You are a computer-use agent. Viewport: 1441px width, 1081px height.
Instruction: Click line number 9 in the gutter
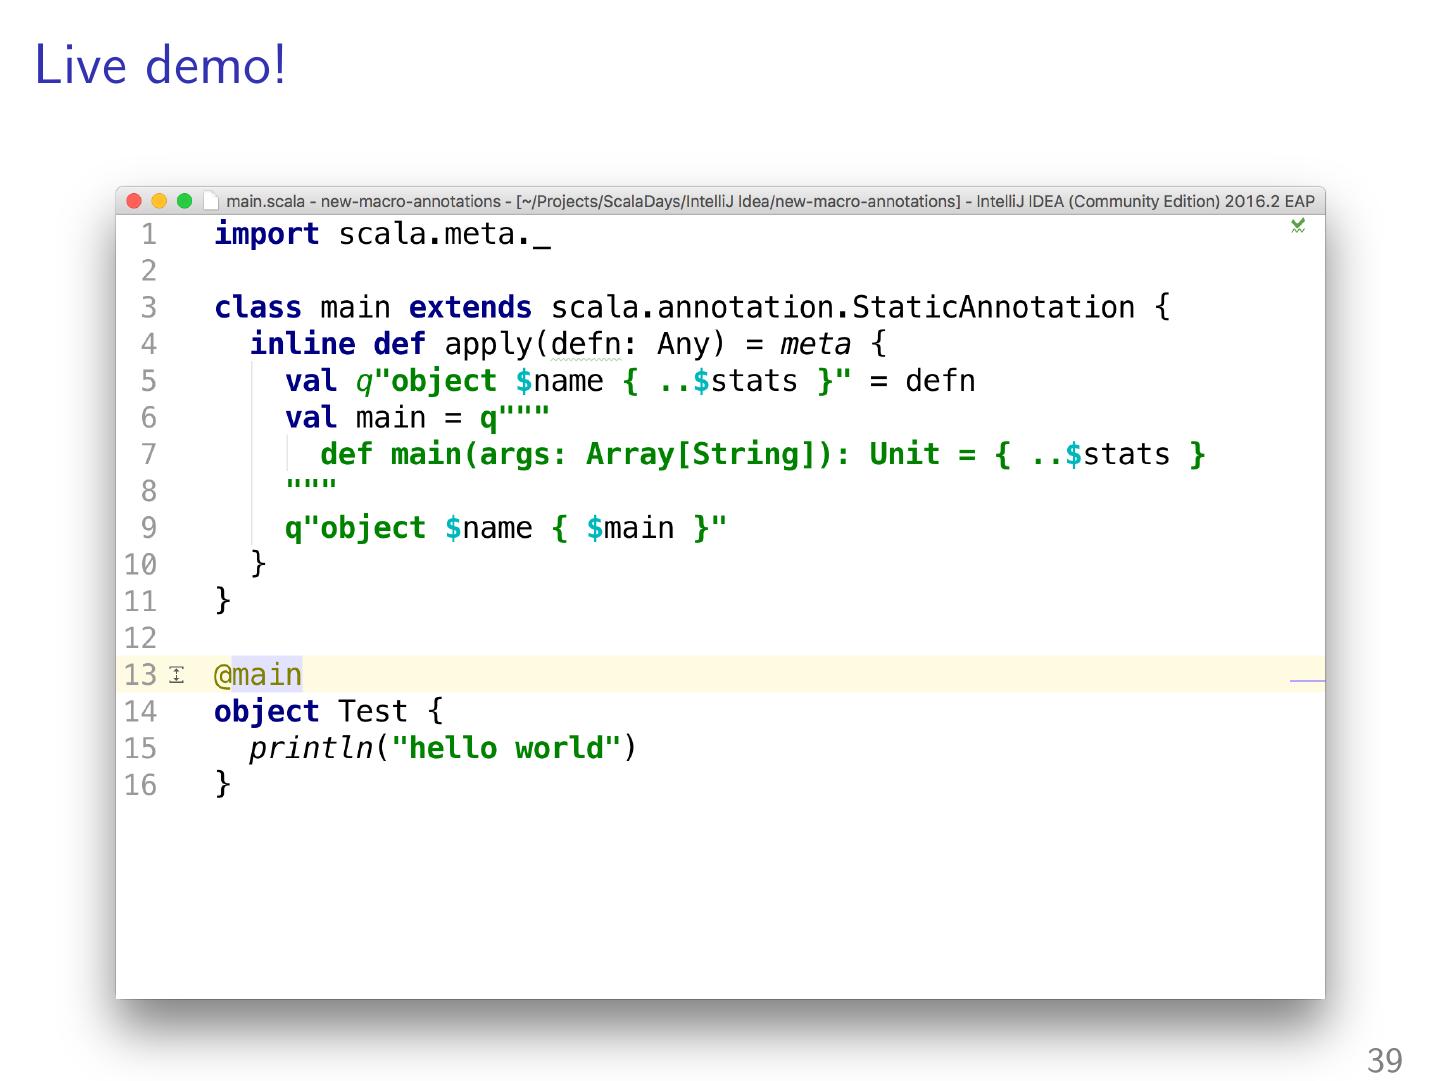[149, 528]
